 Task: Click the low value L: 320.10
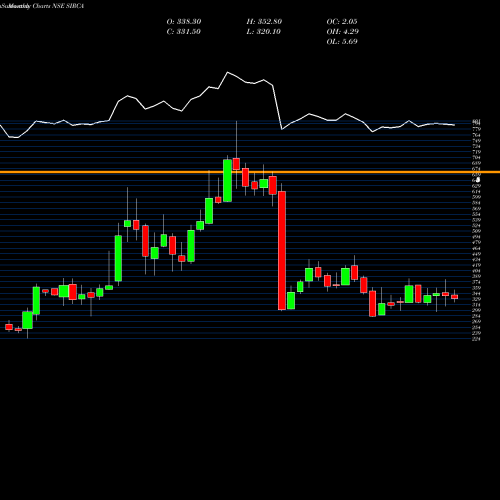(x=263, y=32)
